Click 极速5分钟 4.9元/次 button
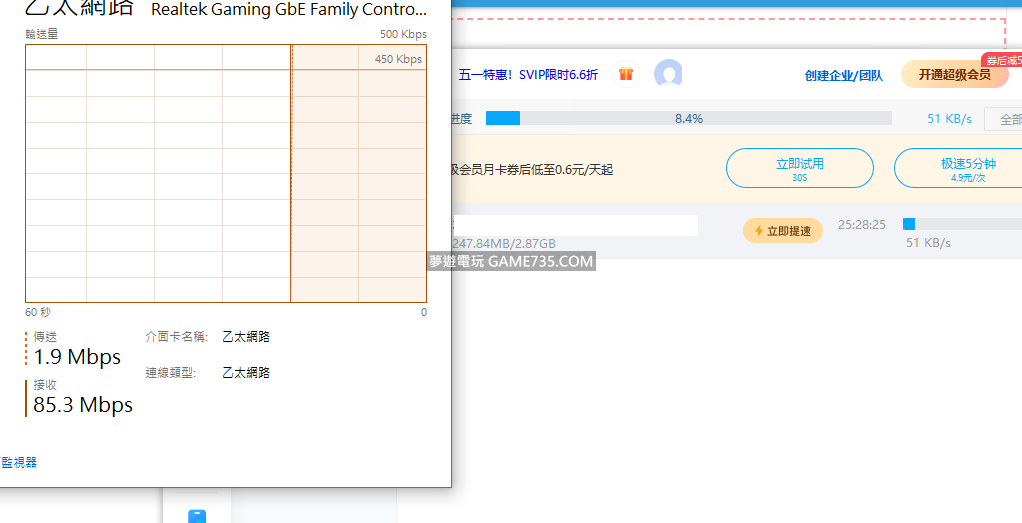The image size is (1022, 523). 958,168
